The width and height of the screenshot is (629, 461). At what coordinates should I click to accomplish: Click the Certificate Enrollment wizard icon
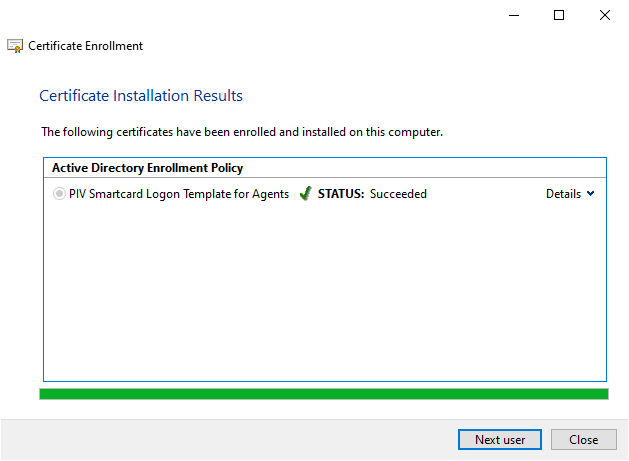coord(15,46)
